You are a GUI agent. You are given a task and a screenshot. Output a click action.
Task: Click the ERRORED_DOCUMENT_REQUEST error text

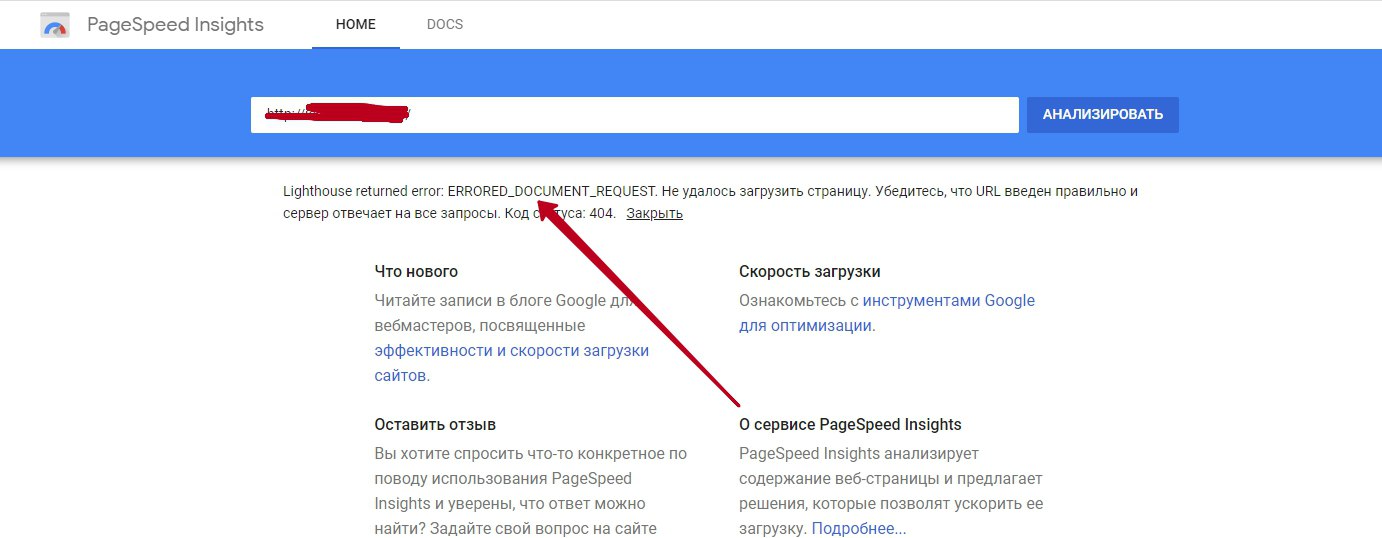coord(552,191)
